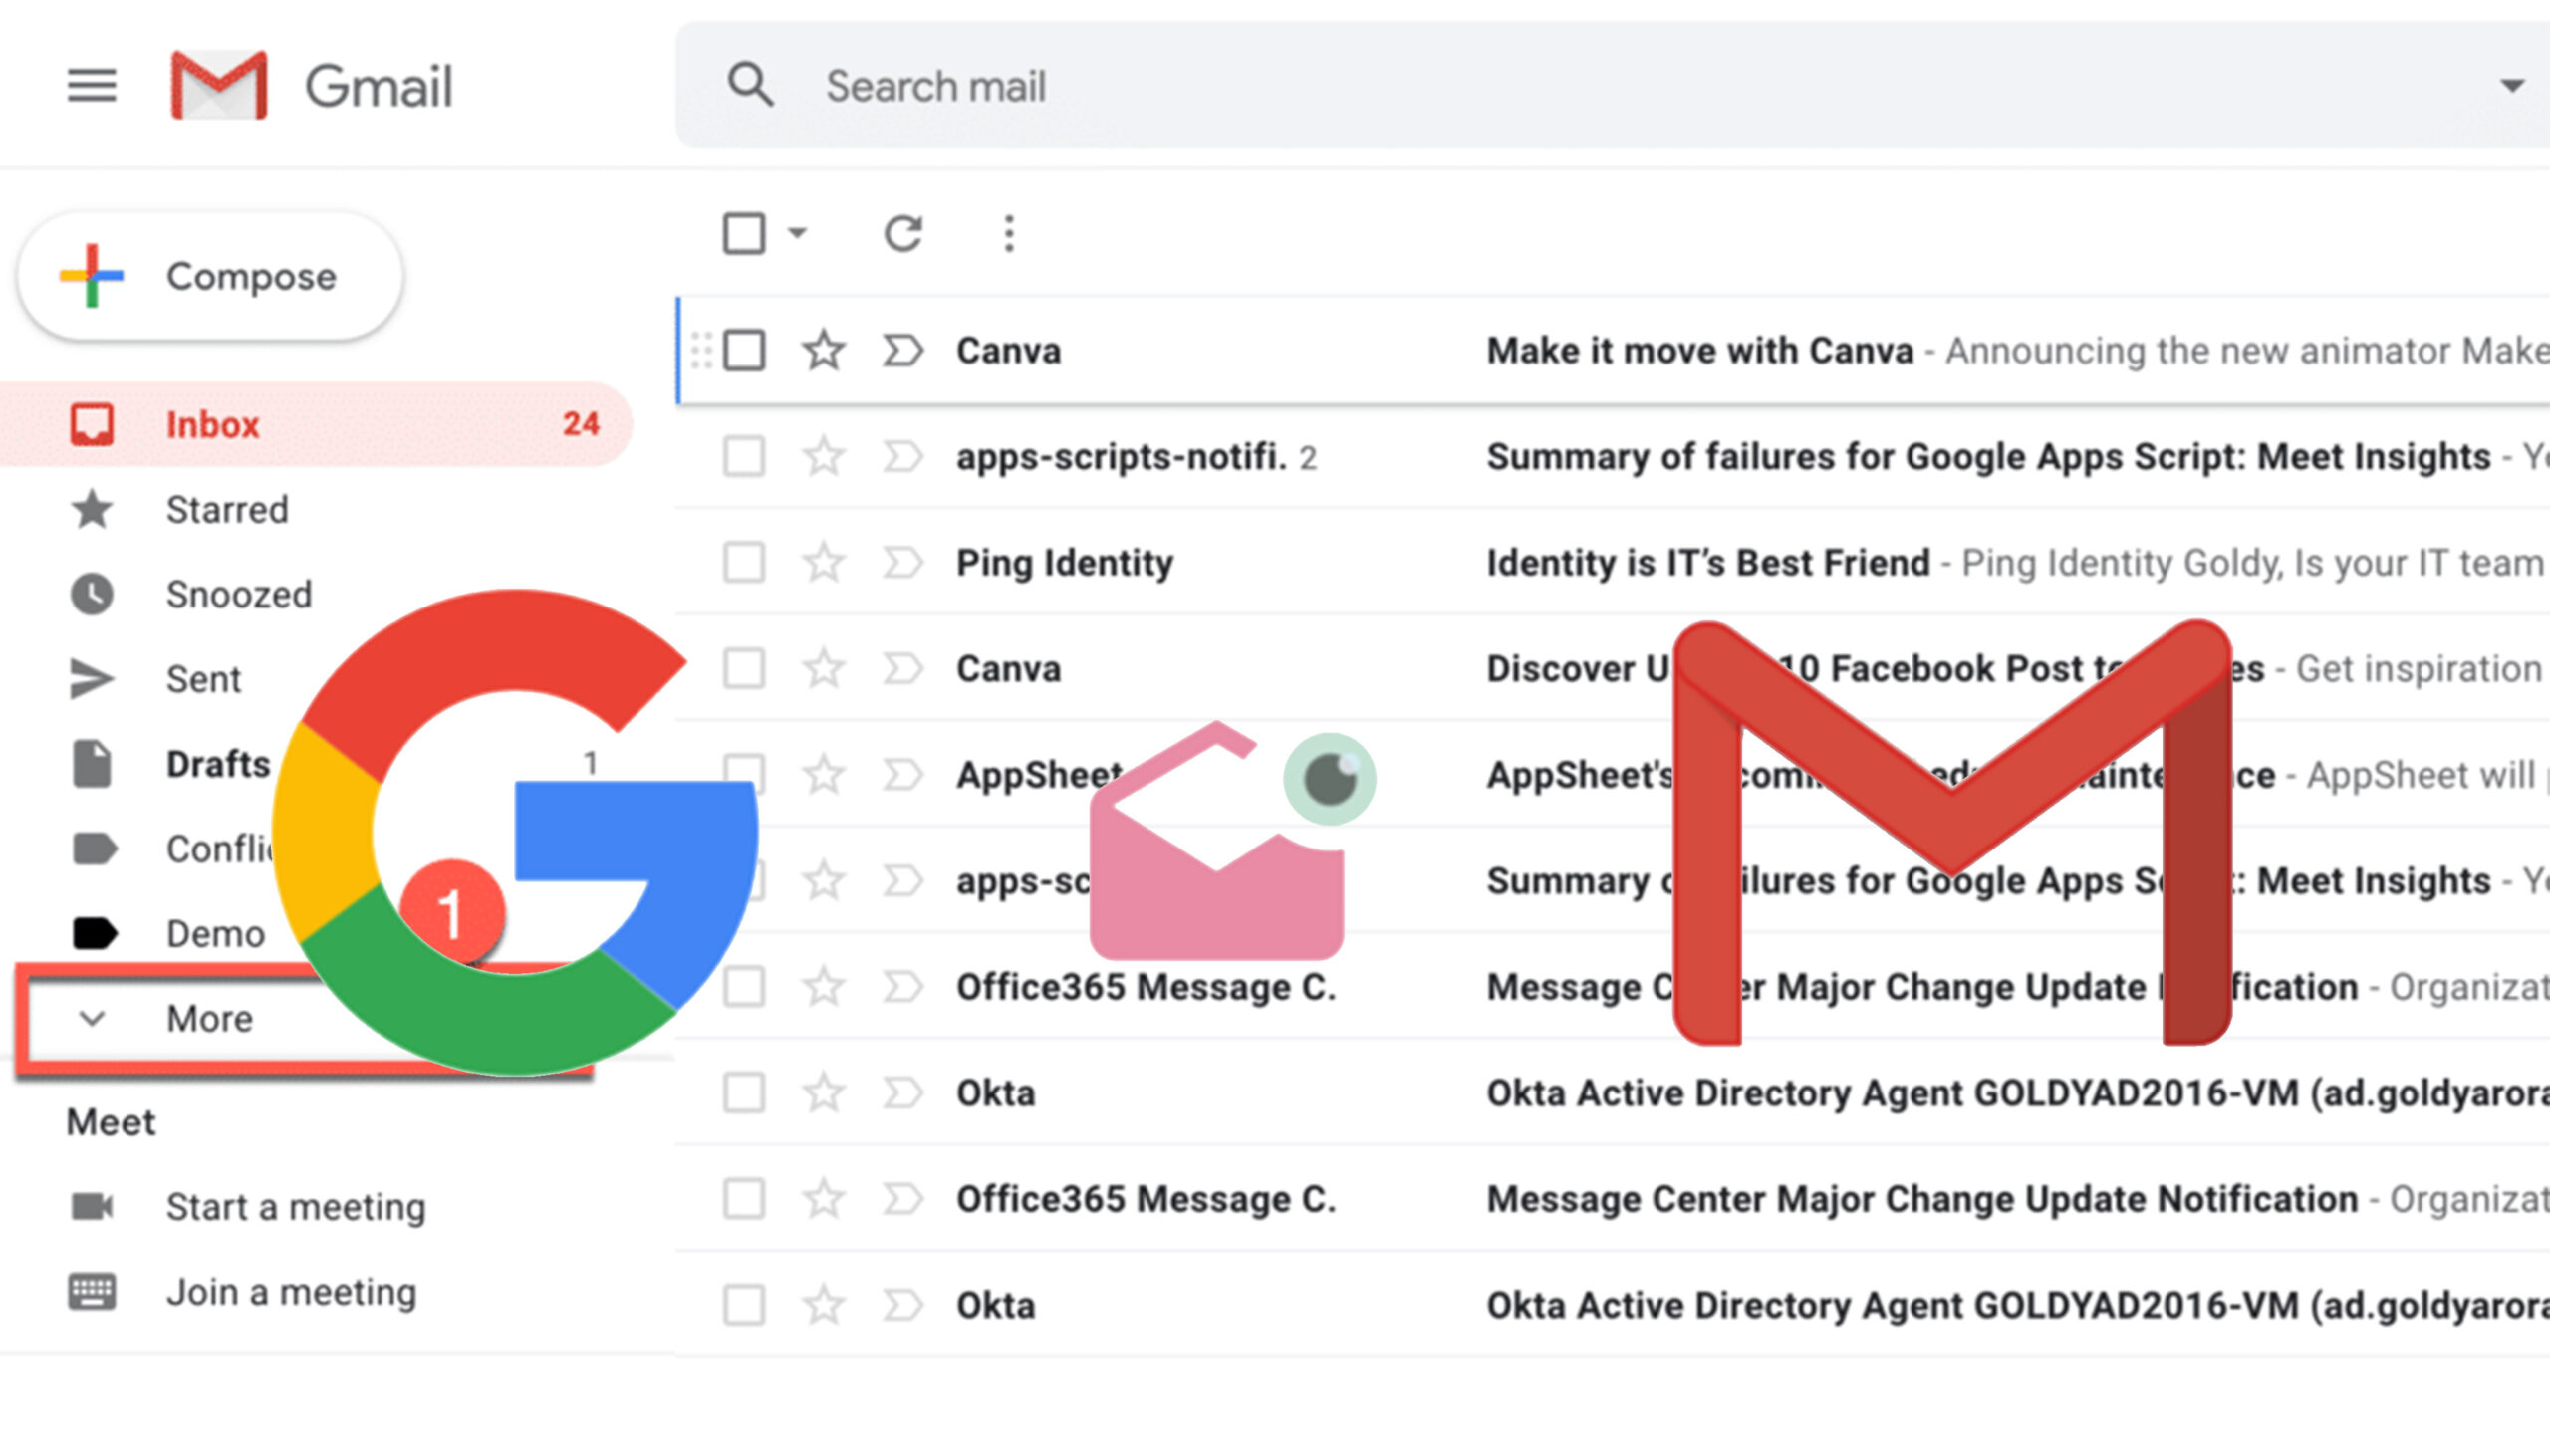Star the second Office365 Message C. email
2550x1456 pixels.
click(823, 1199)
